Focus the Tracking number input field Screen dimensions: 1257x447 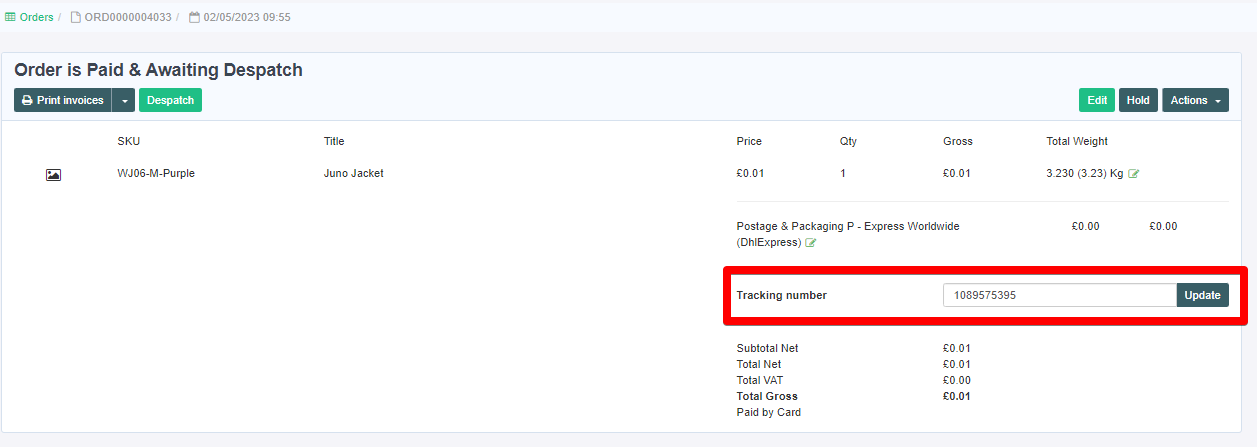coord(1060,295)
